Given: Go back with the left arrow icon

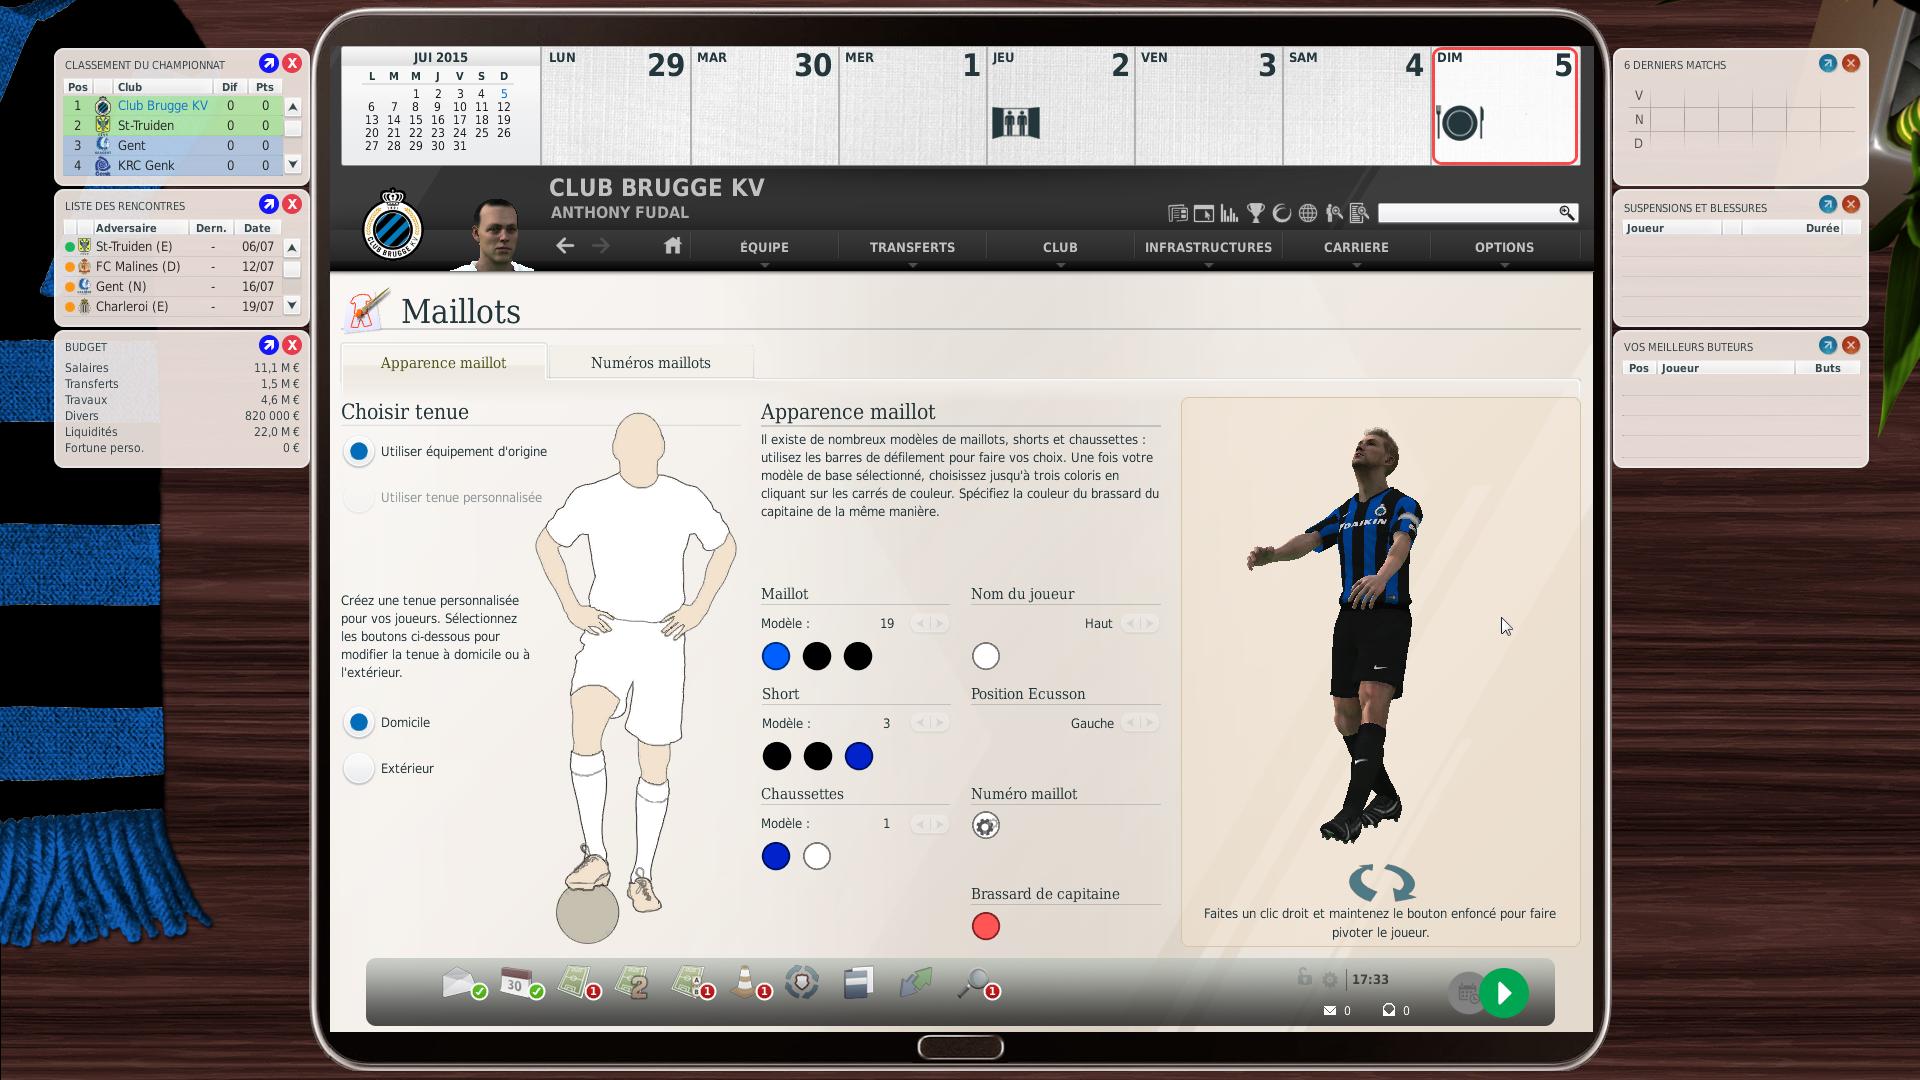Looking at the screenshot, I should (565, 246).
